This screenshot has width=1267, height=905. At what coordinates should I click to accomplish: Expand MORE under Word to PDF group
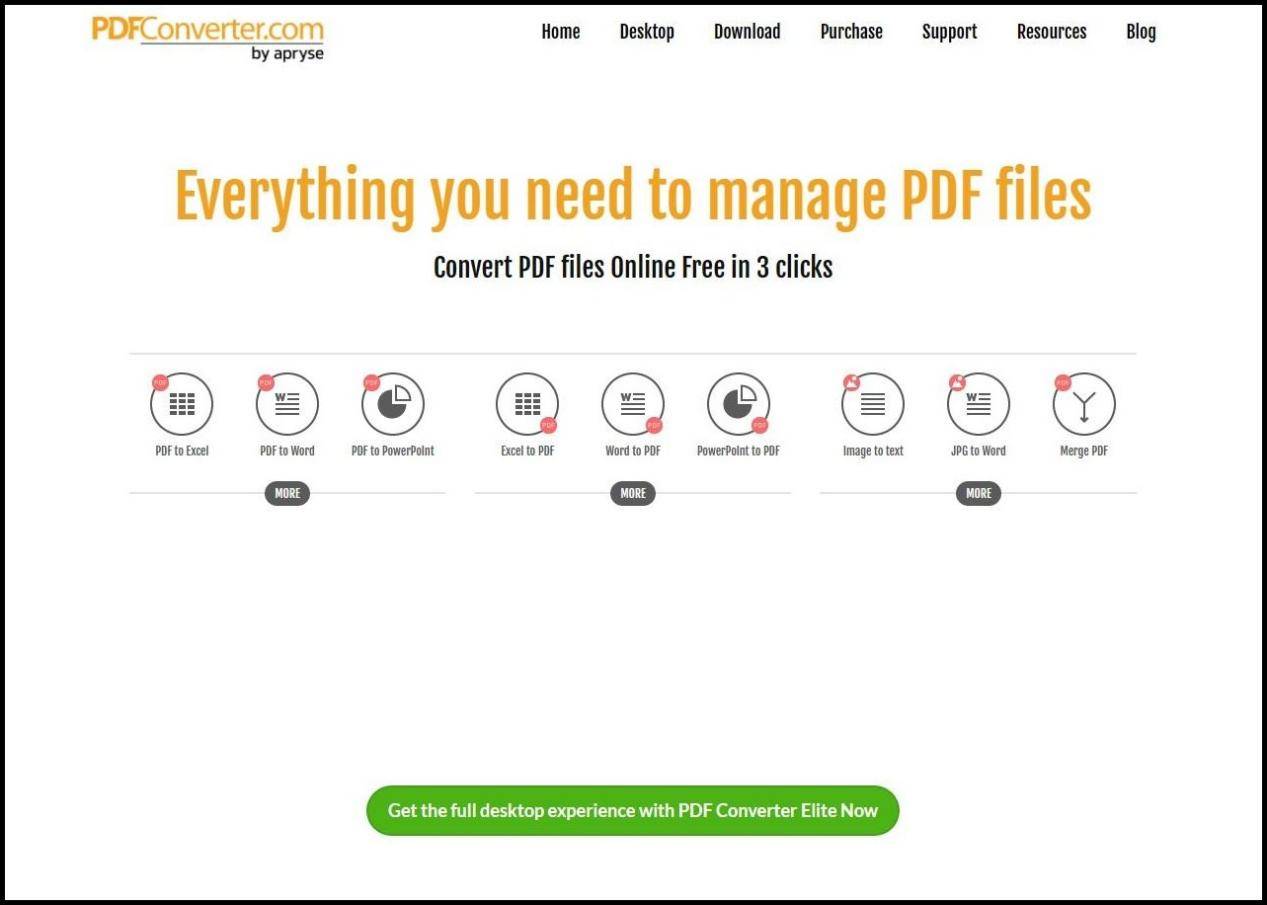click(x=633, y=493)
